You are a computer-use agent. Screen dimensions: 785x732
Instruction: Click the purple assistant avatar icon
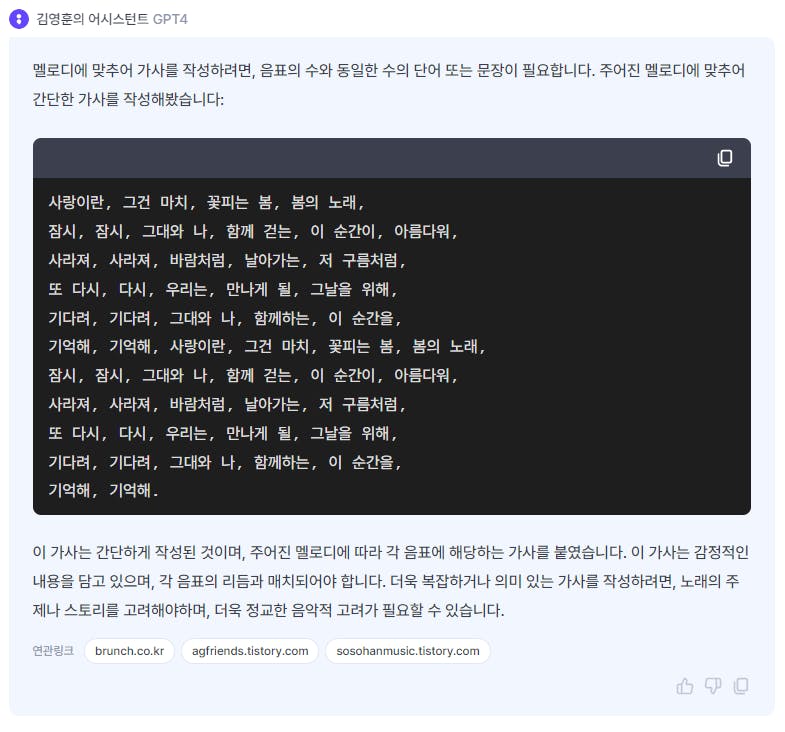tap(19, 19)
